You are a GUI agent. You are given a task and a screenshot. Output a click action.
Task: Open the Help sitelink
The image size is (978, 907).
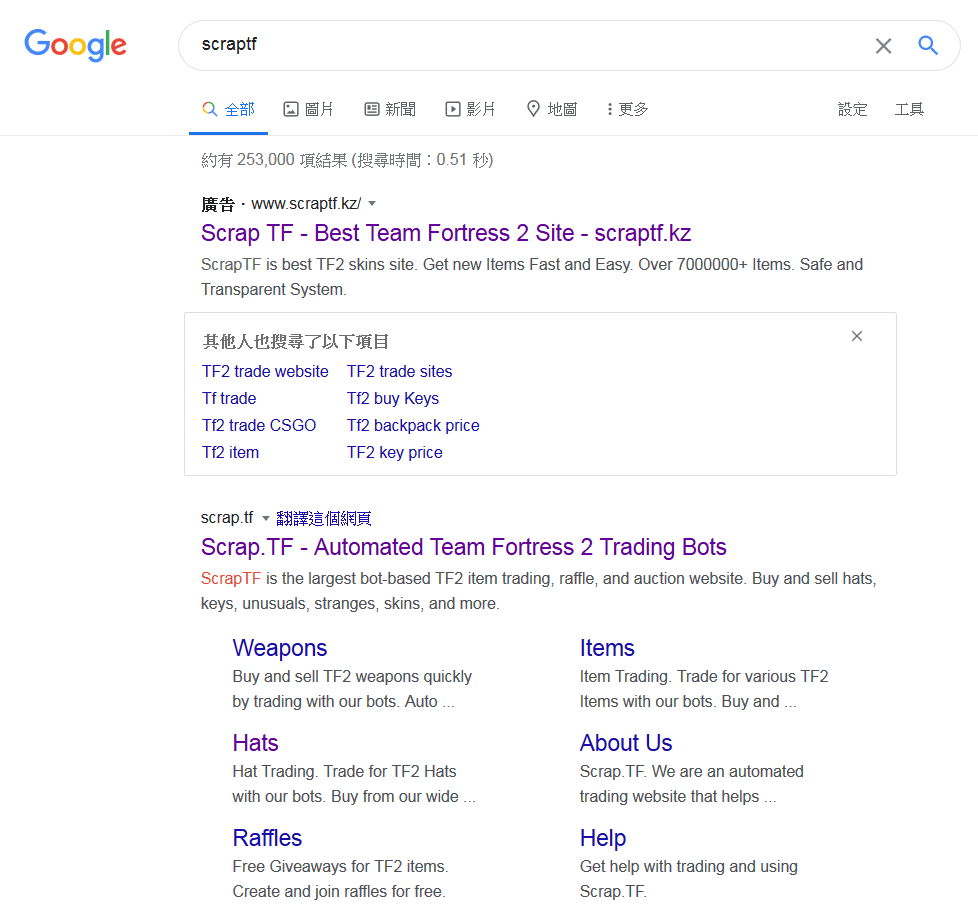point(603,838)
